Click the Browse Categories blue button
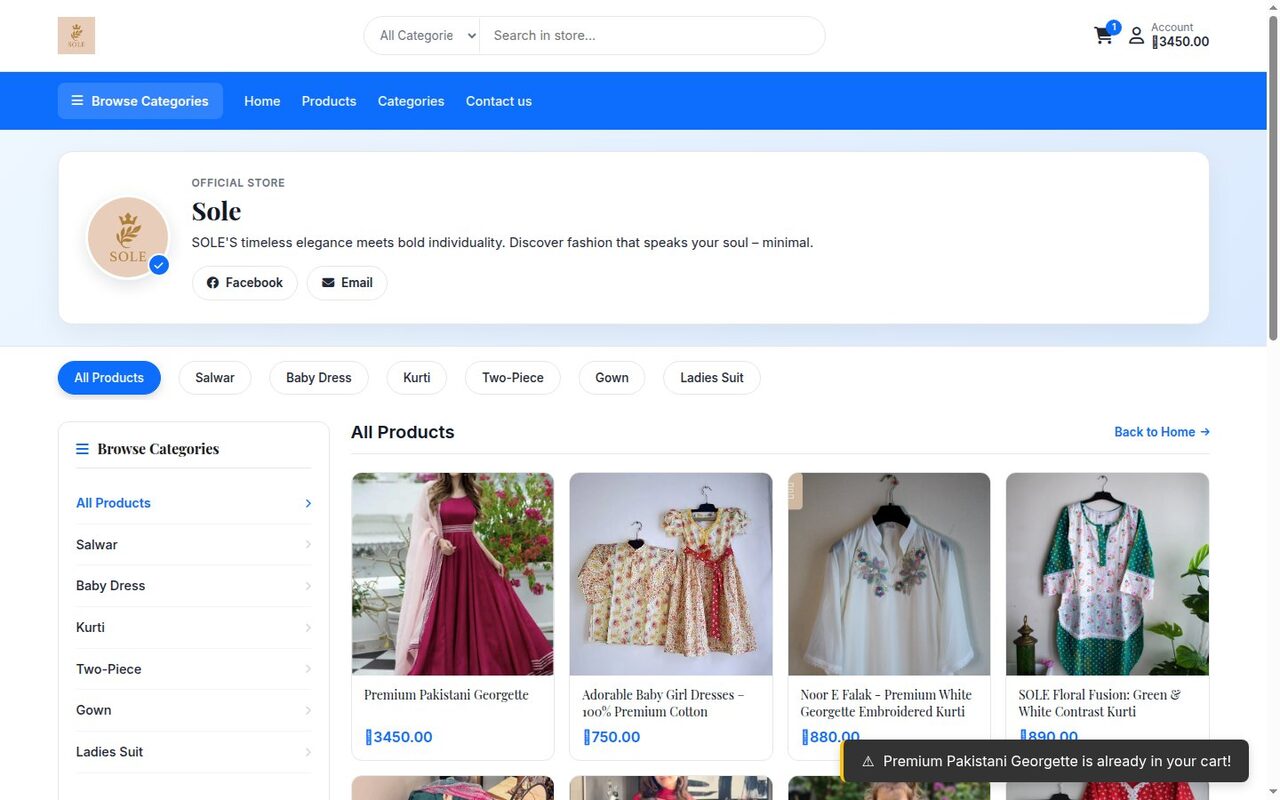The width and height of the screenshot is (1280, 800). tap(140, 101)
